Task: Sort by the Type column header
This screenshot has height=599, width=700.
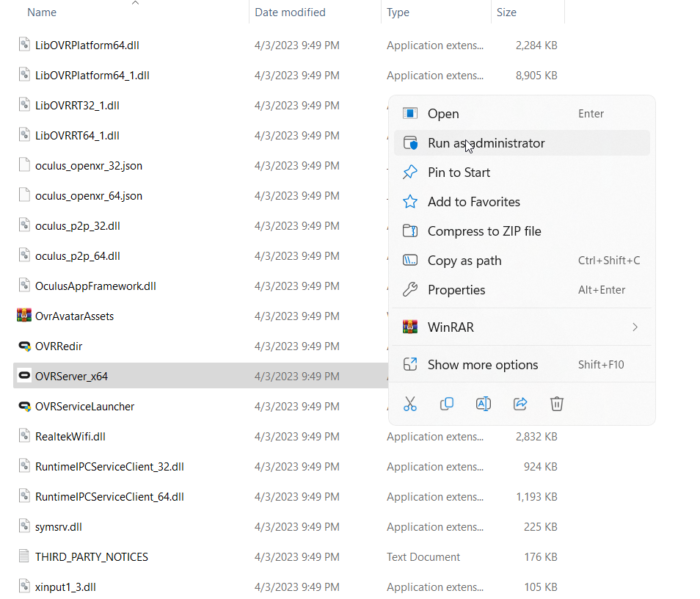Action: [398, 12]
